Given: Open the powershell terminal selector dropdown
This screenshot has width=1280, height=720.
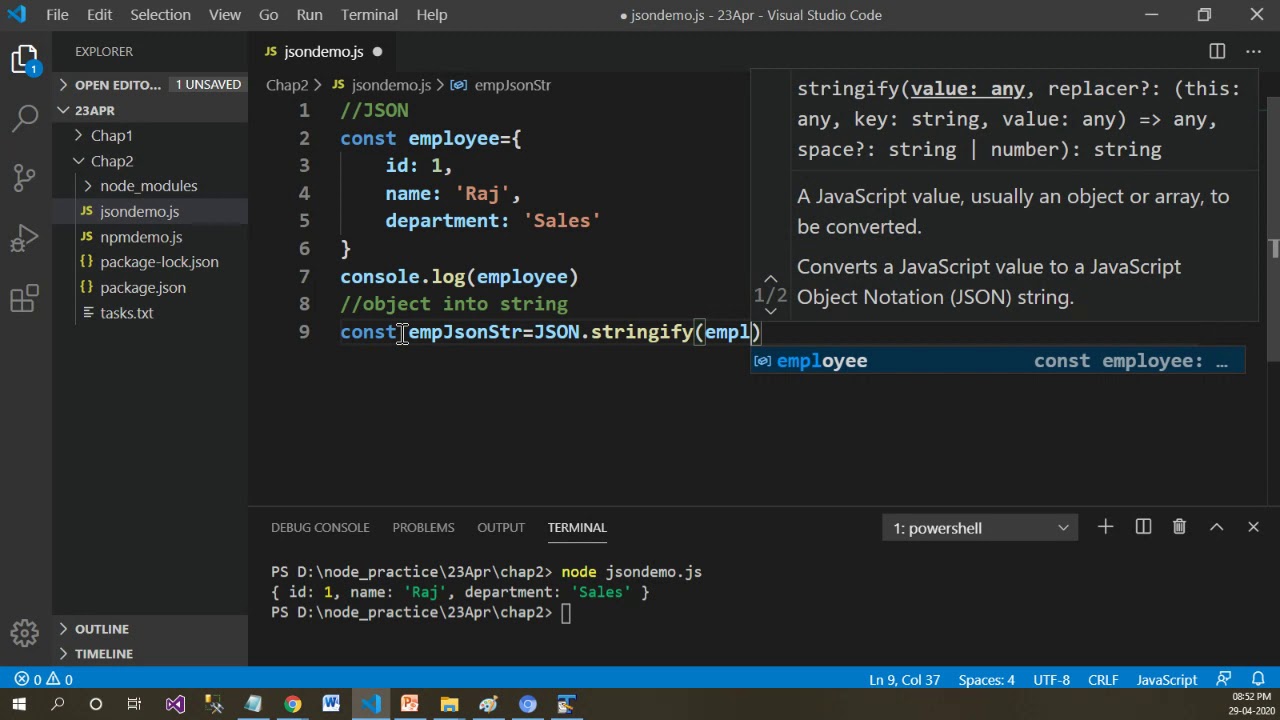Looking at the screenshot, I should click(x=980, y=528).
